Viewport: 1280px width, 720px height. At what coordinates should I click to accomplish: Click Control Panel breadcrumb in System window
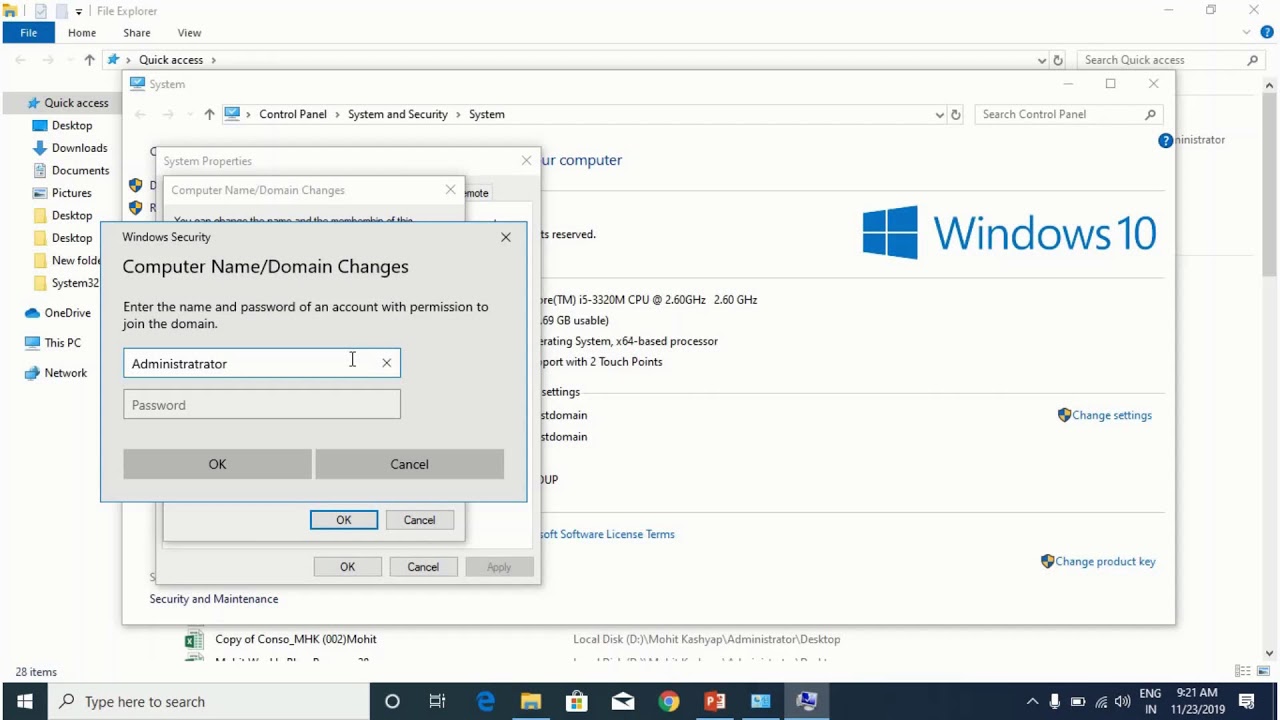(x=293, y=114)
